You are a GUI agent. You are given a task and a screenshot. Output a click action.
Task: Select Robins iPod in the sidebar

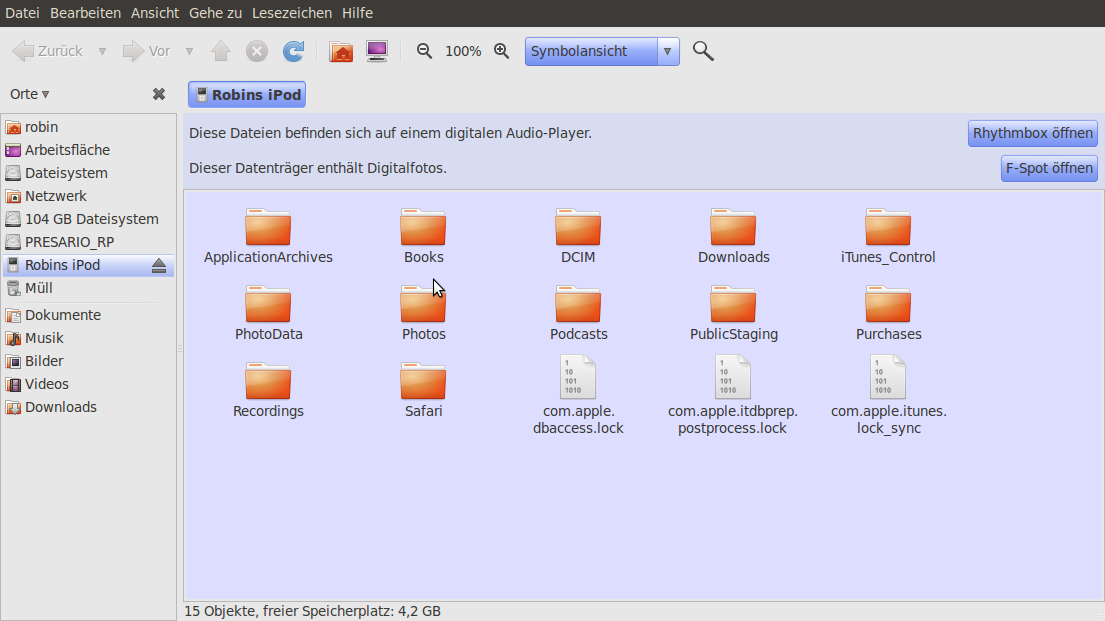(x=88, y=265)
